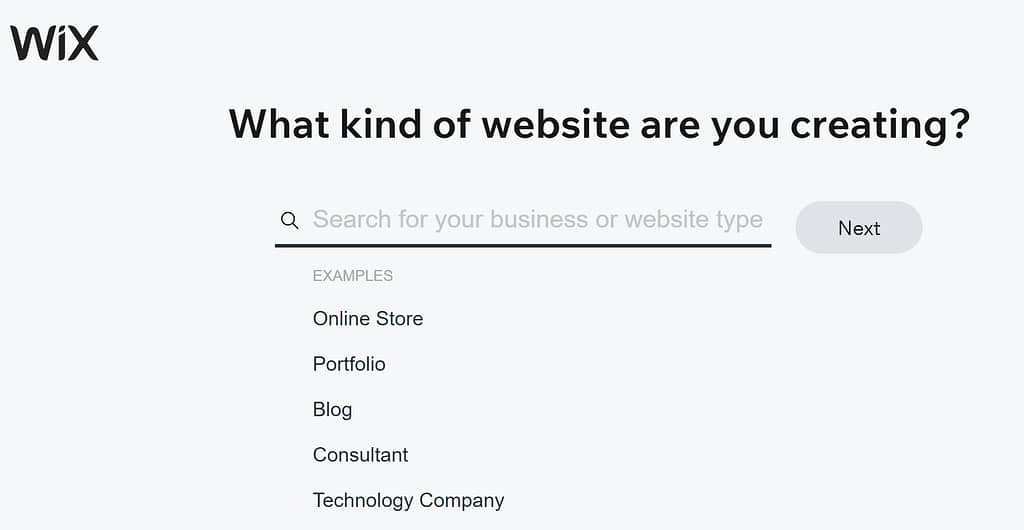The width and height of the screenshot is (1024, 530).
Task: Go to the Wix home via the logo
Action: click(x=54, y=43)
